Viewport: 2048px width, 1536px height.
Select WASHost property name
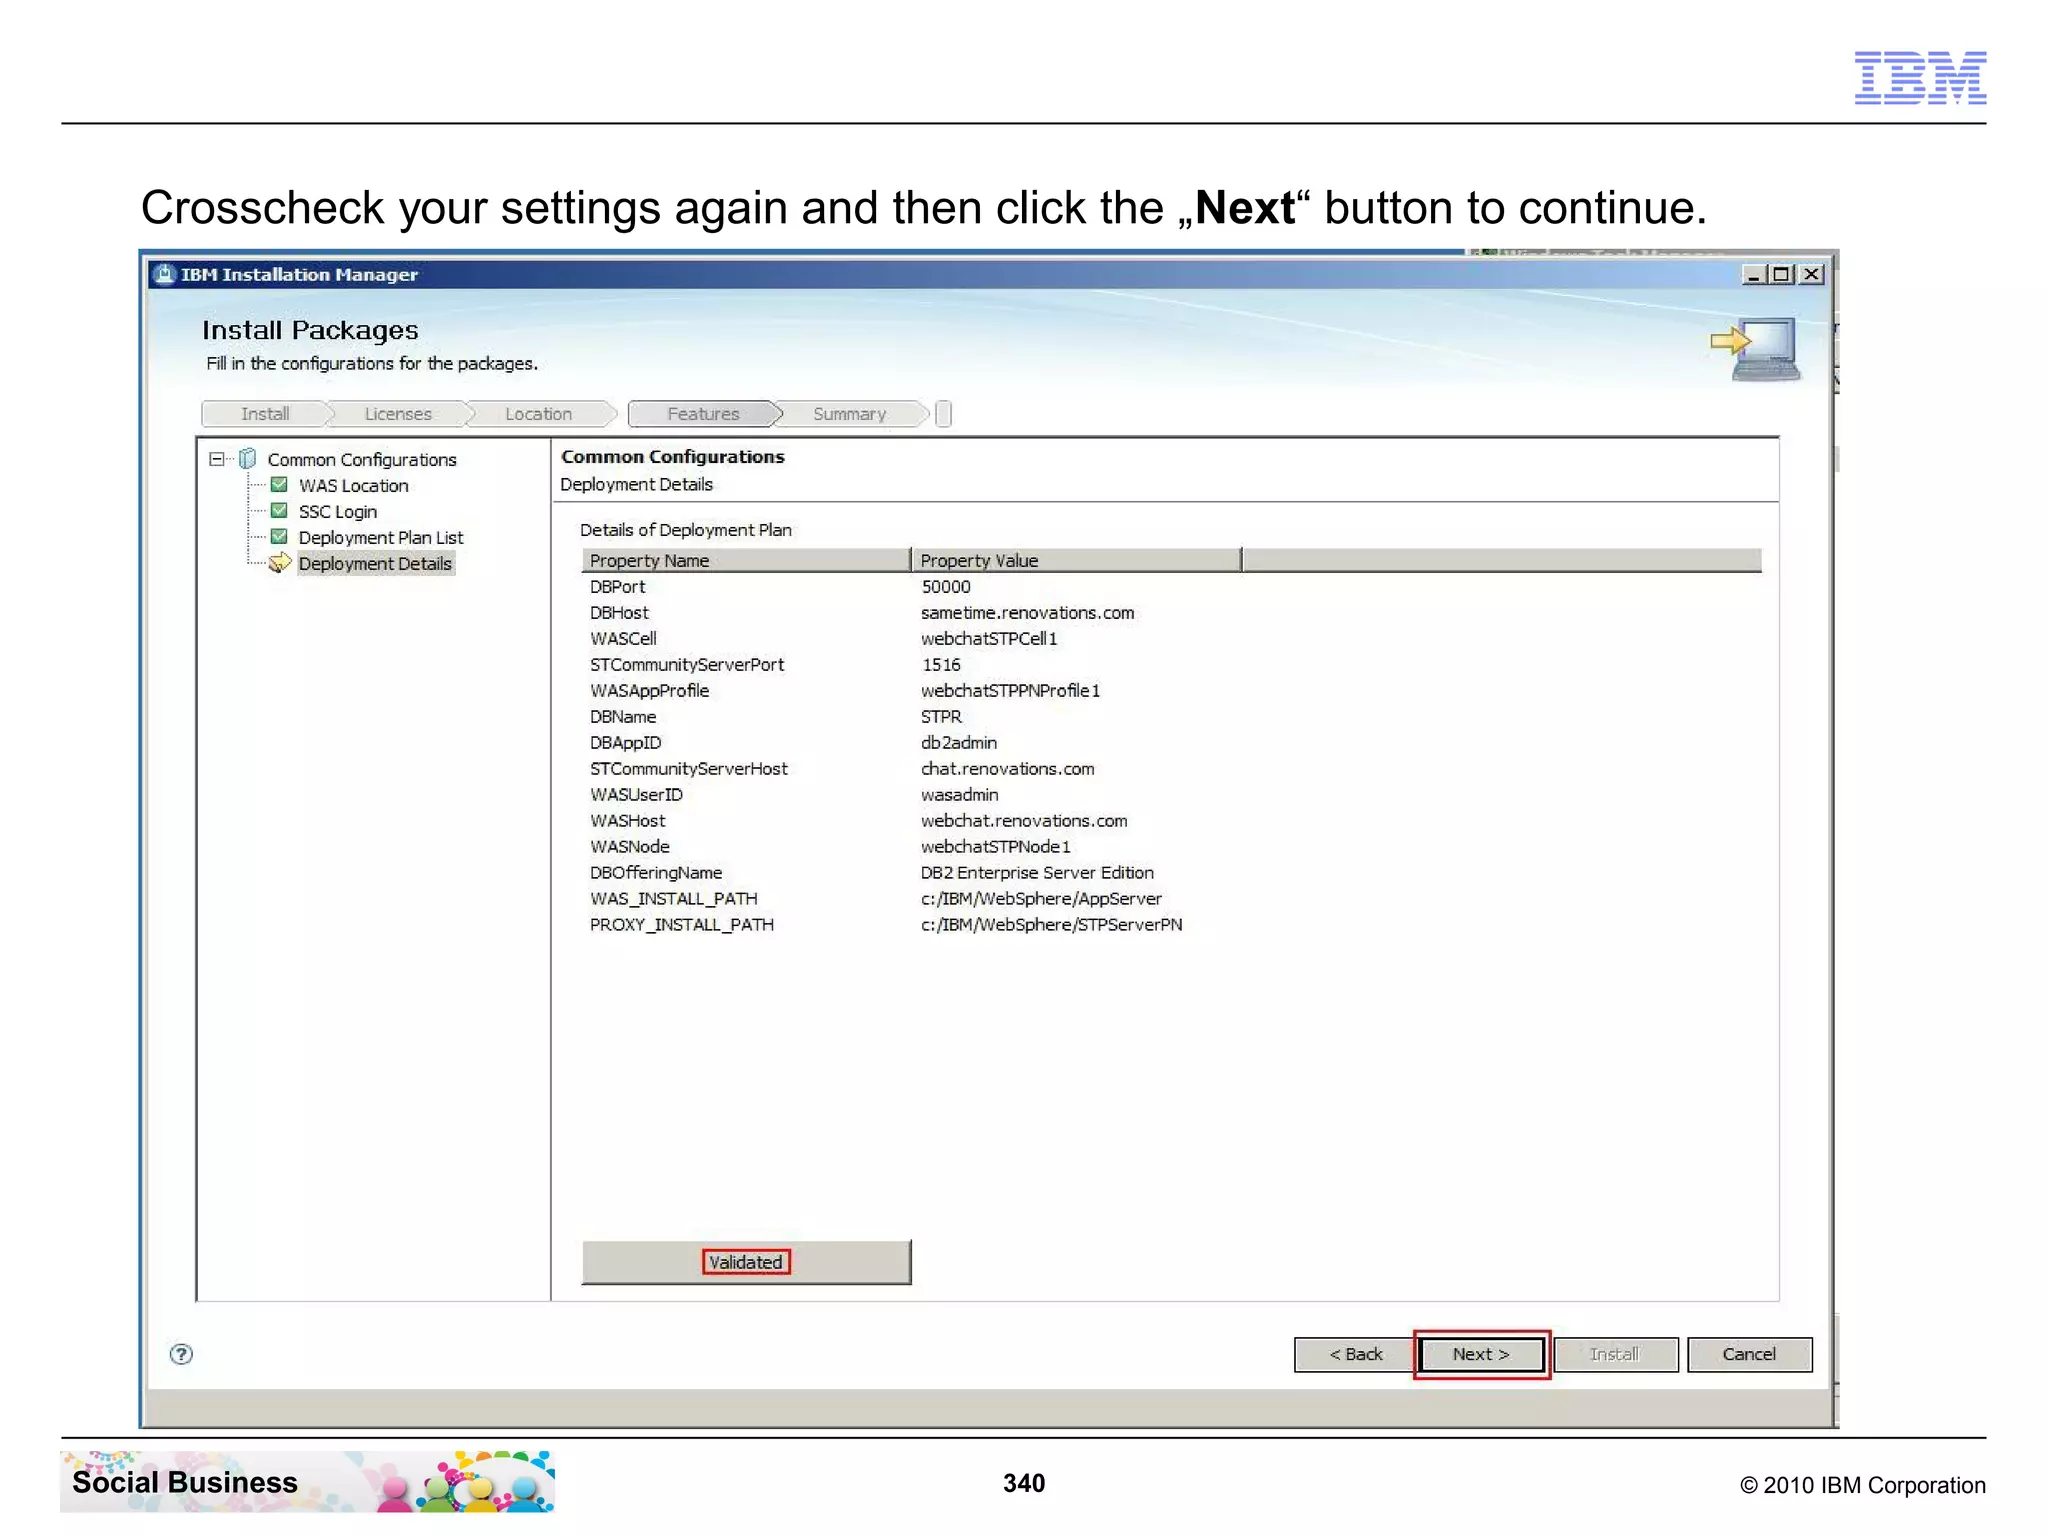(627, 821)
